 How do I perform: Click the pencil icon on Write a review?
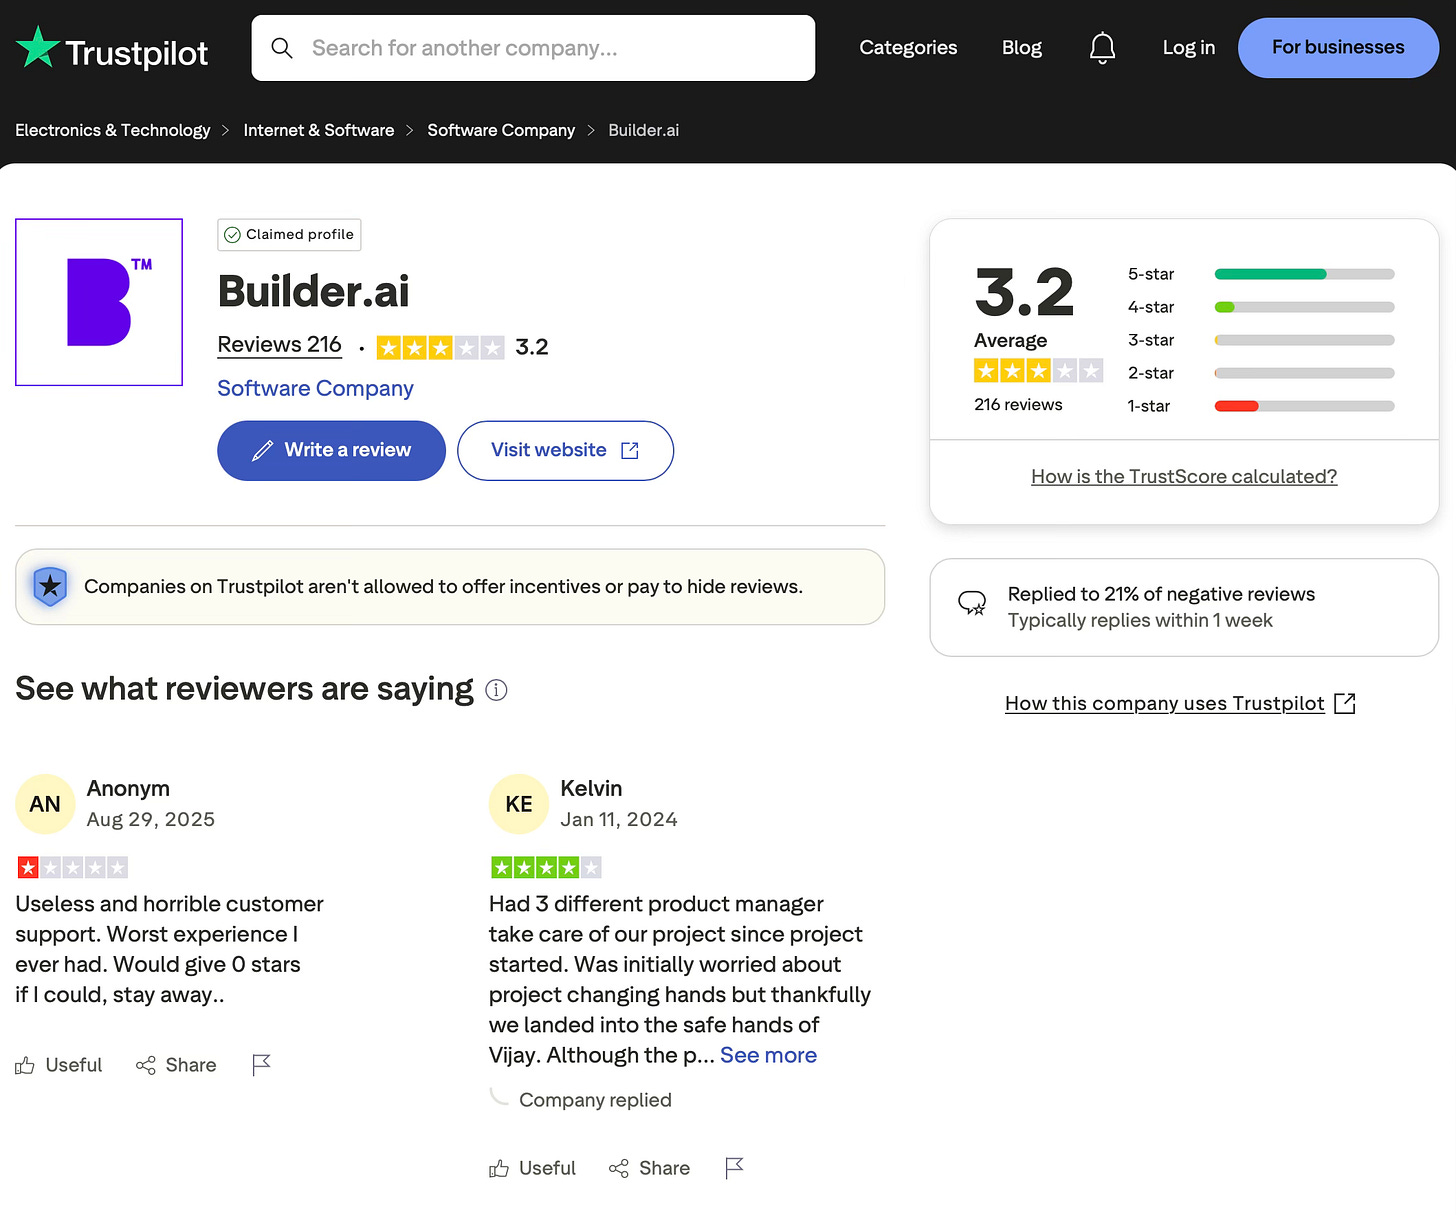coord(262,451)
